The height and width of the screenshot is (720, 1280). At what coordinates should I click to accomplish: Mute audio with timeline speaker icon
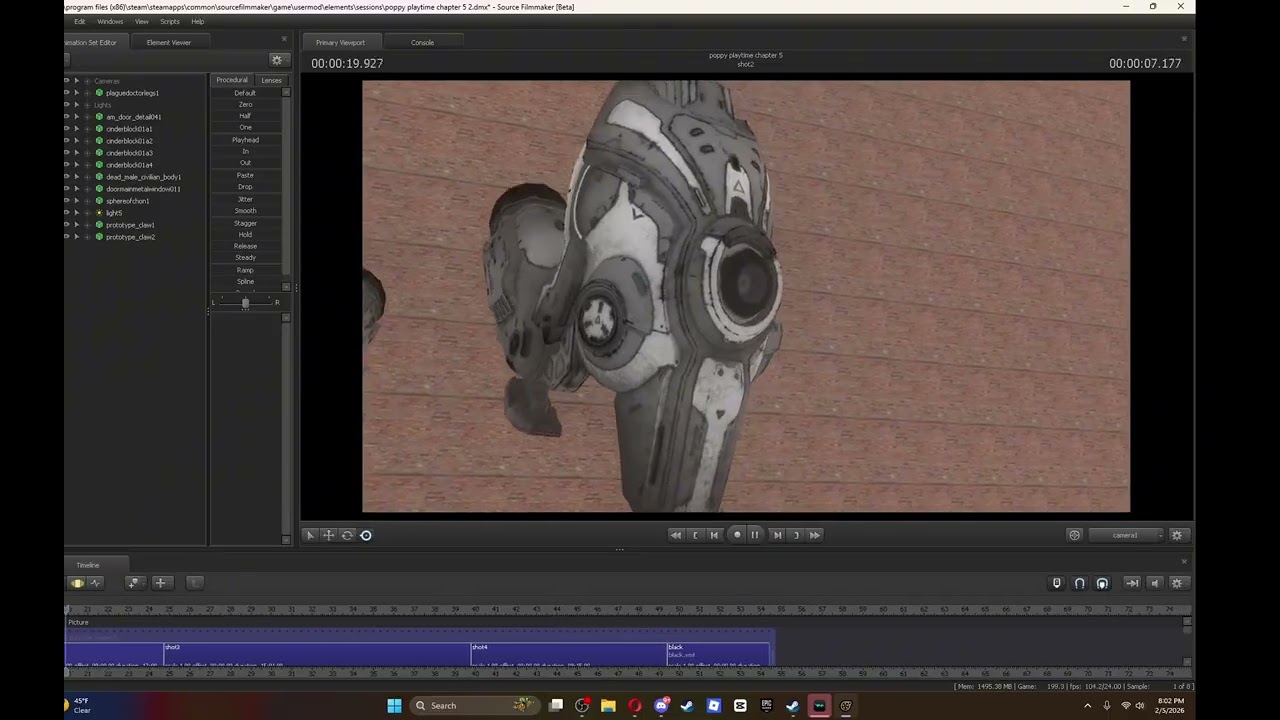[x=1155, y=583]
